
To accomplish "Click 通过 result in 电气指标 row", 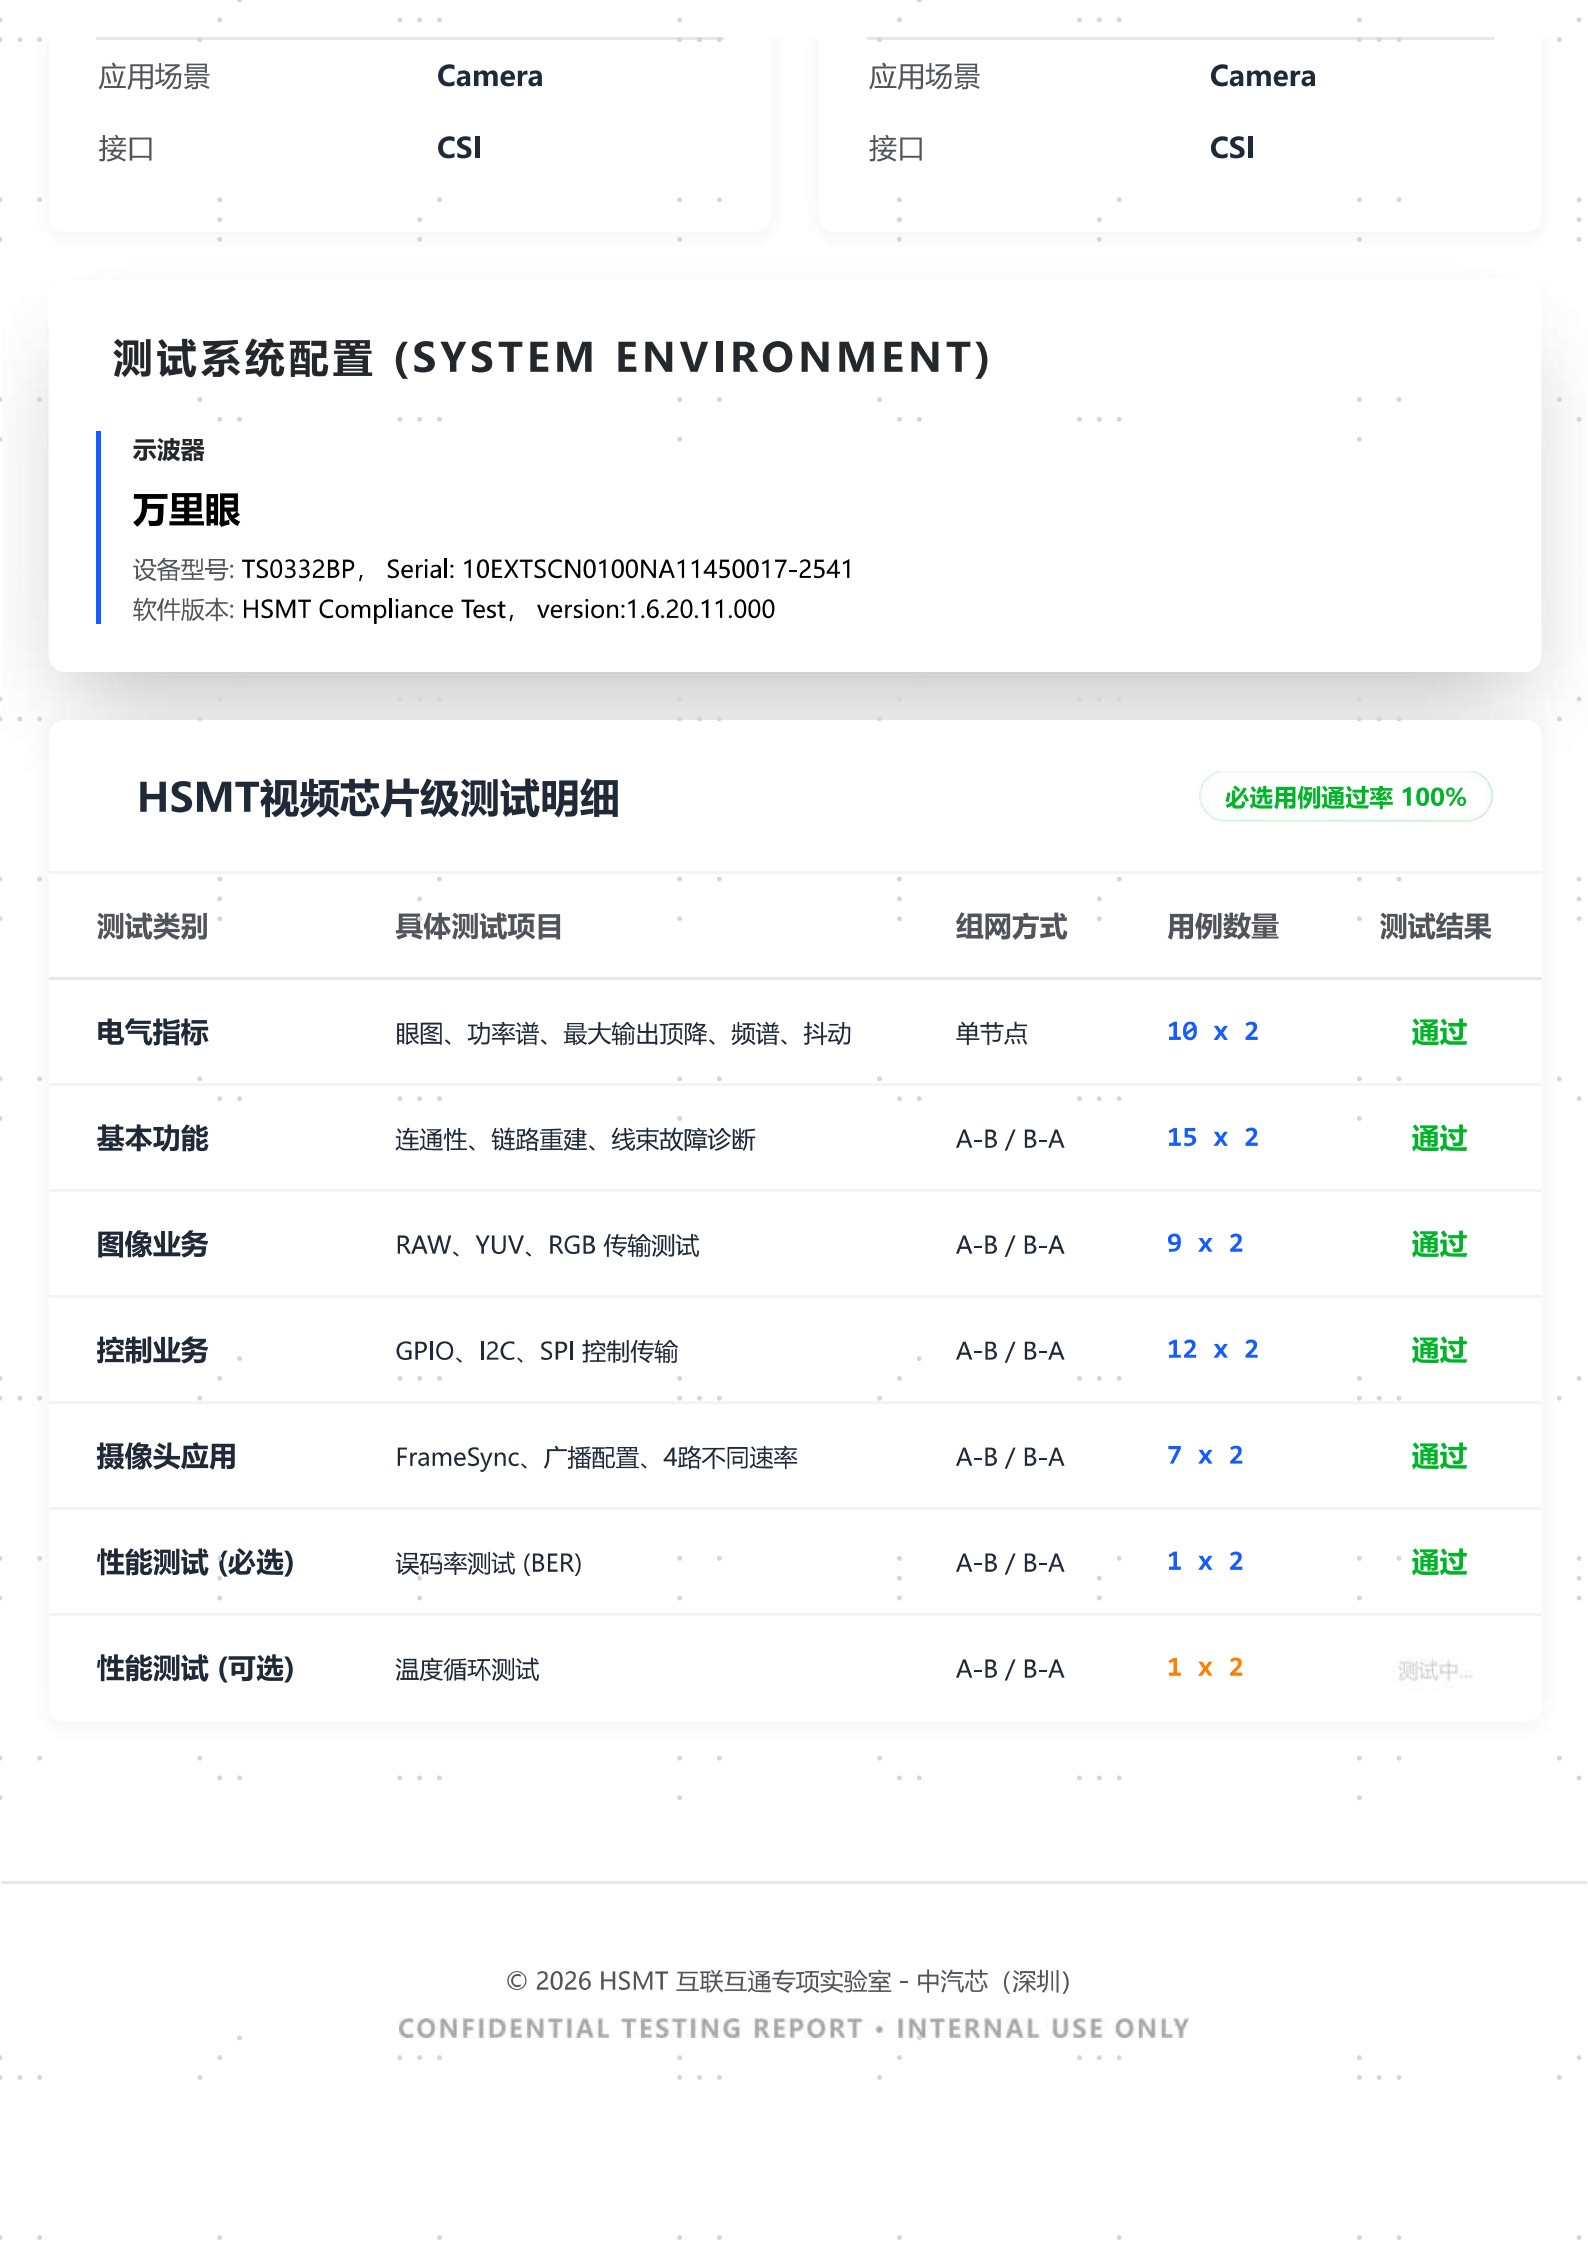I will coord(1439,1032).
